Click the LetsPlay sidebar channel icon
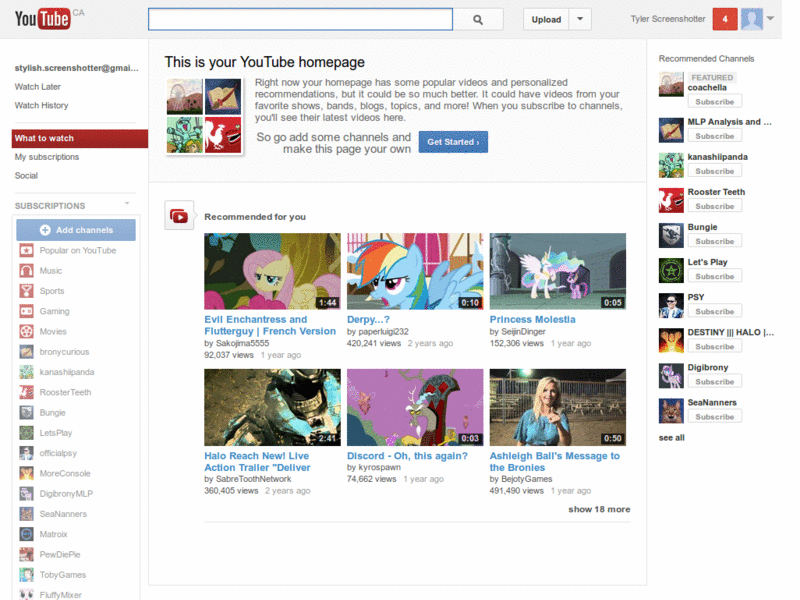Viewport: 800px width, 600px height. coord(27,433)
